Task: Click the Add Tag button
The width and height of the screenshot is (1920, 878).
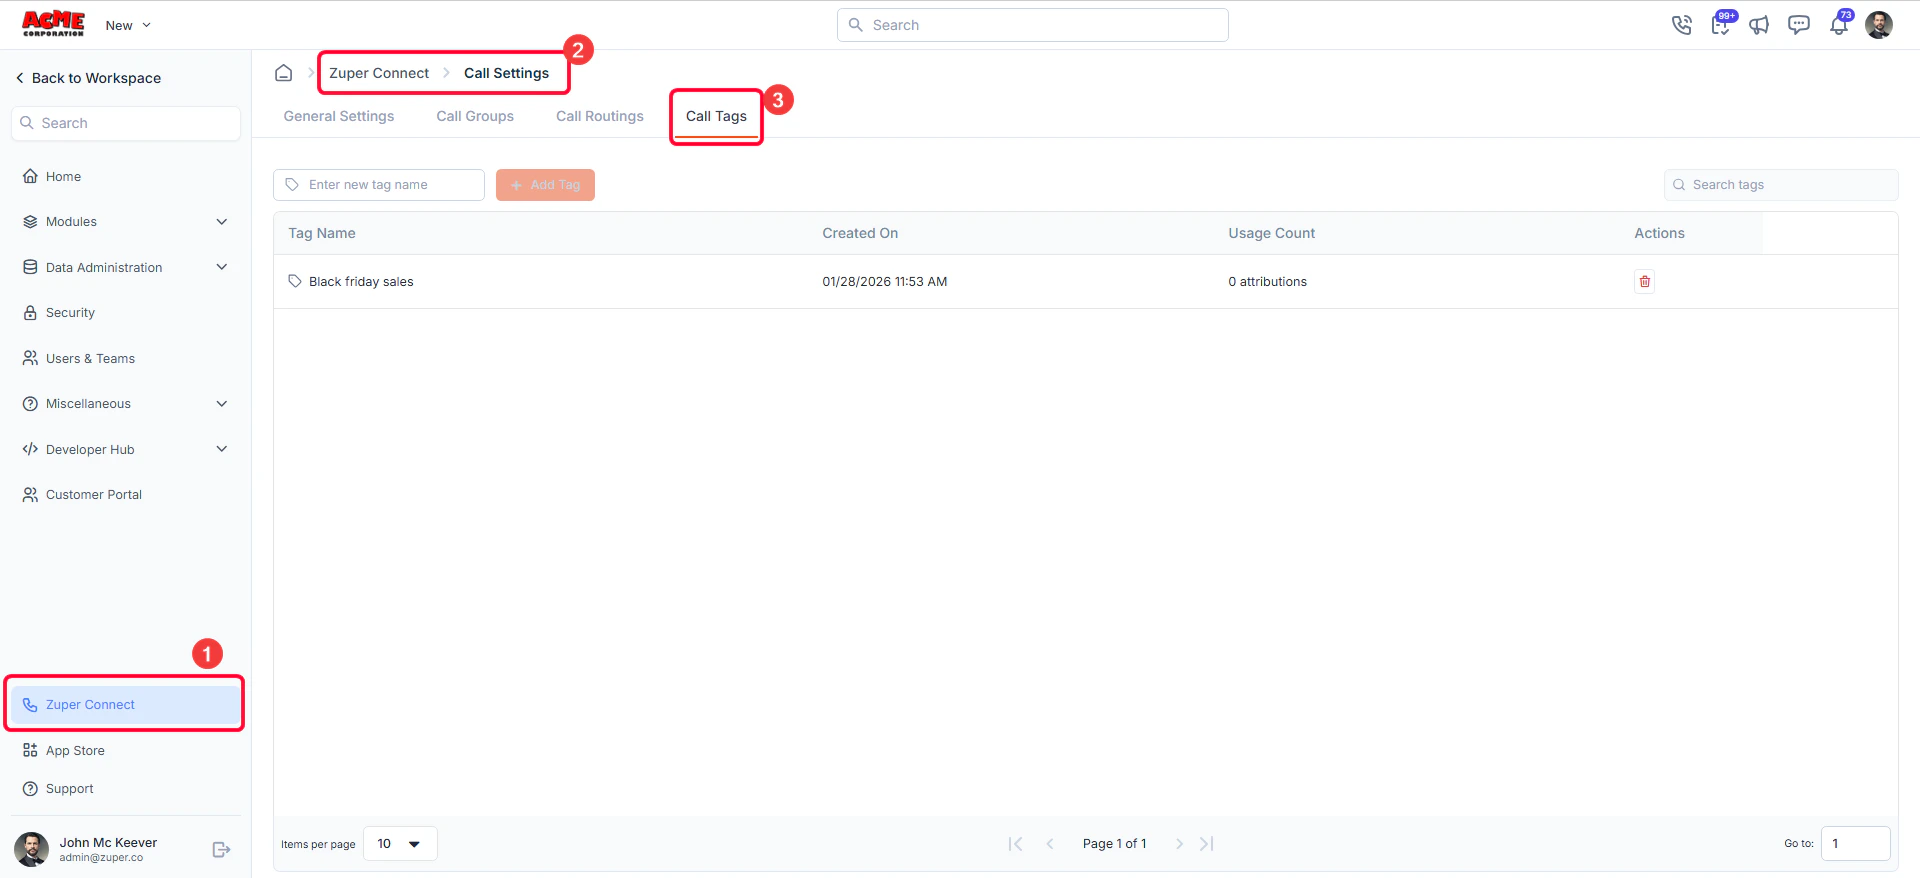Action: tap(545, 185)
